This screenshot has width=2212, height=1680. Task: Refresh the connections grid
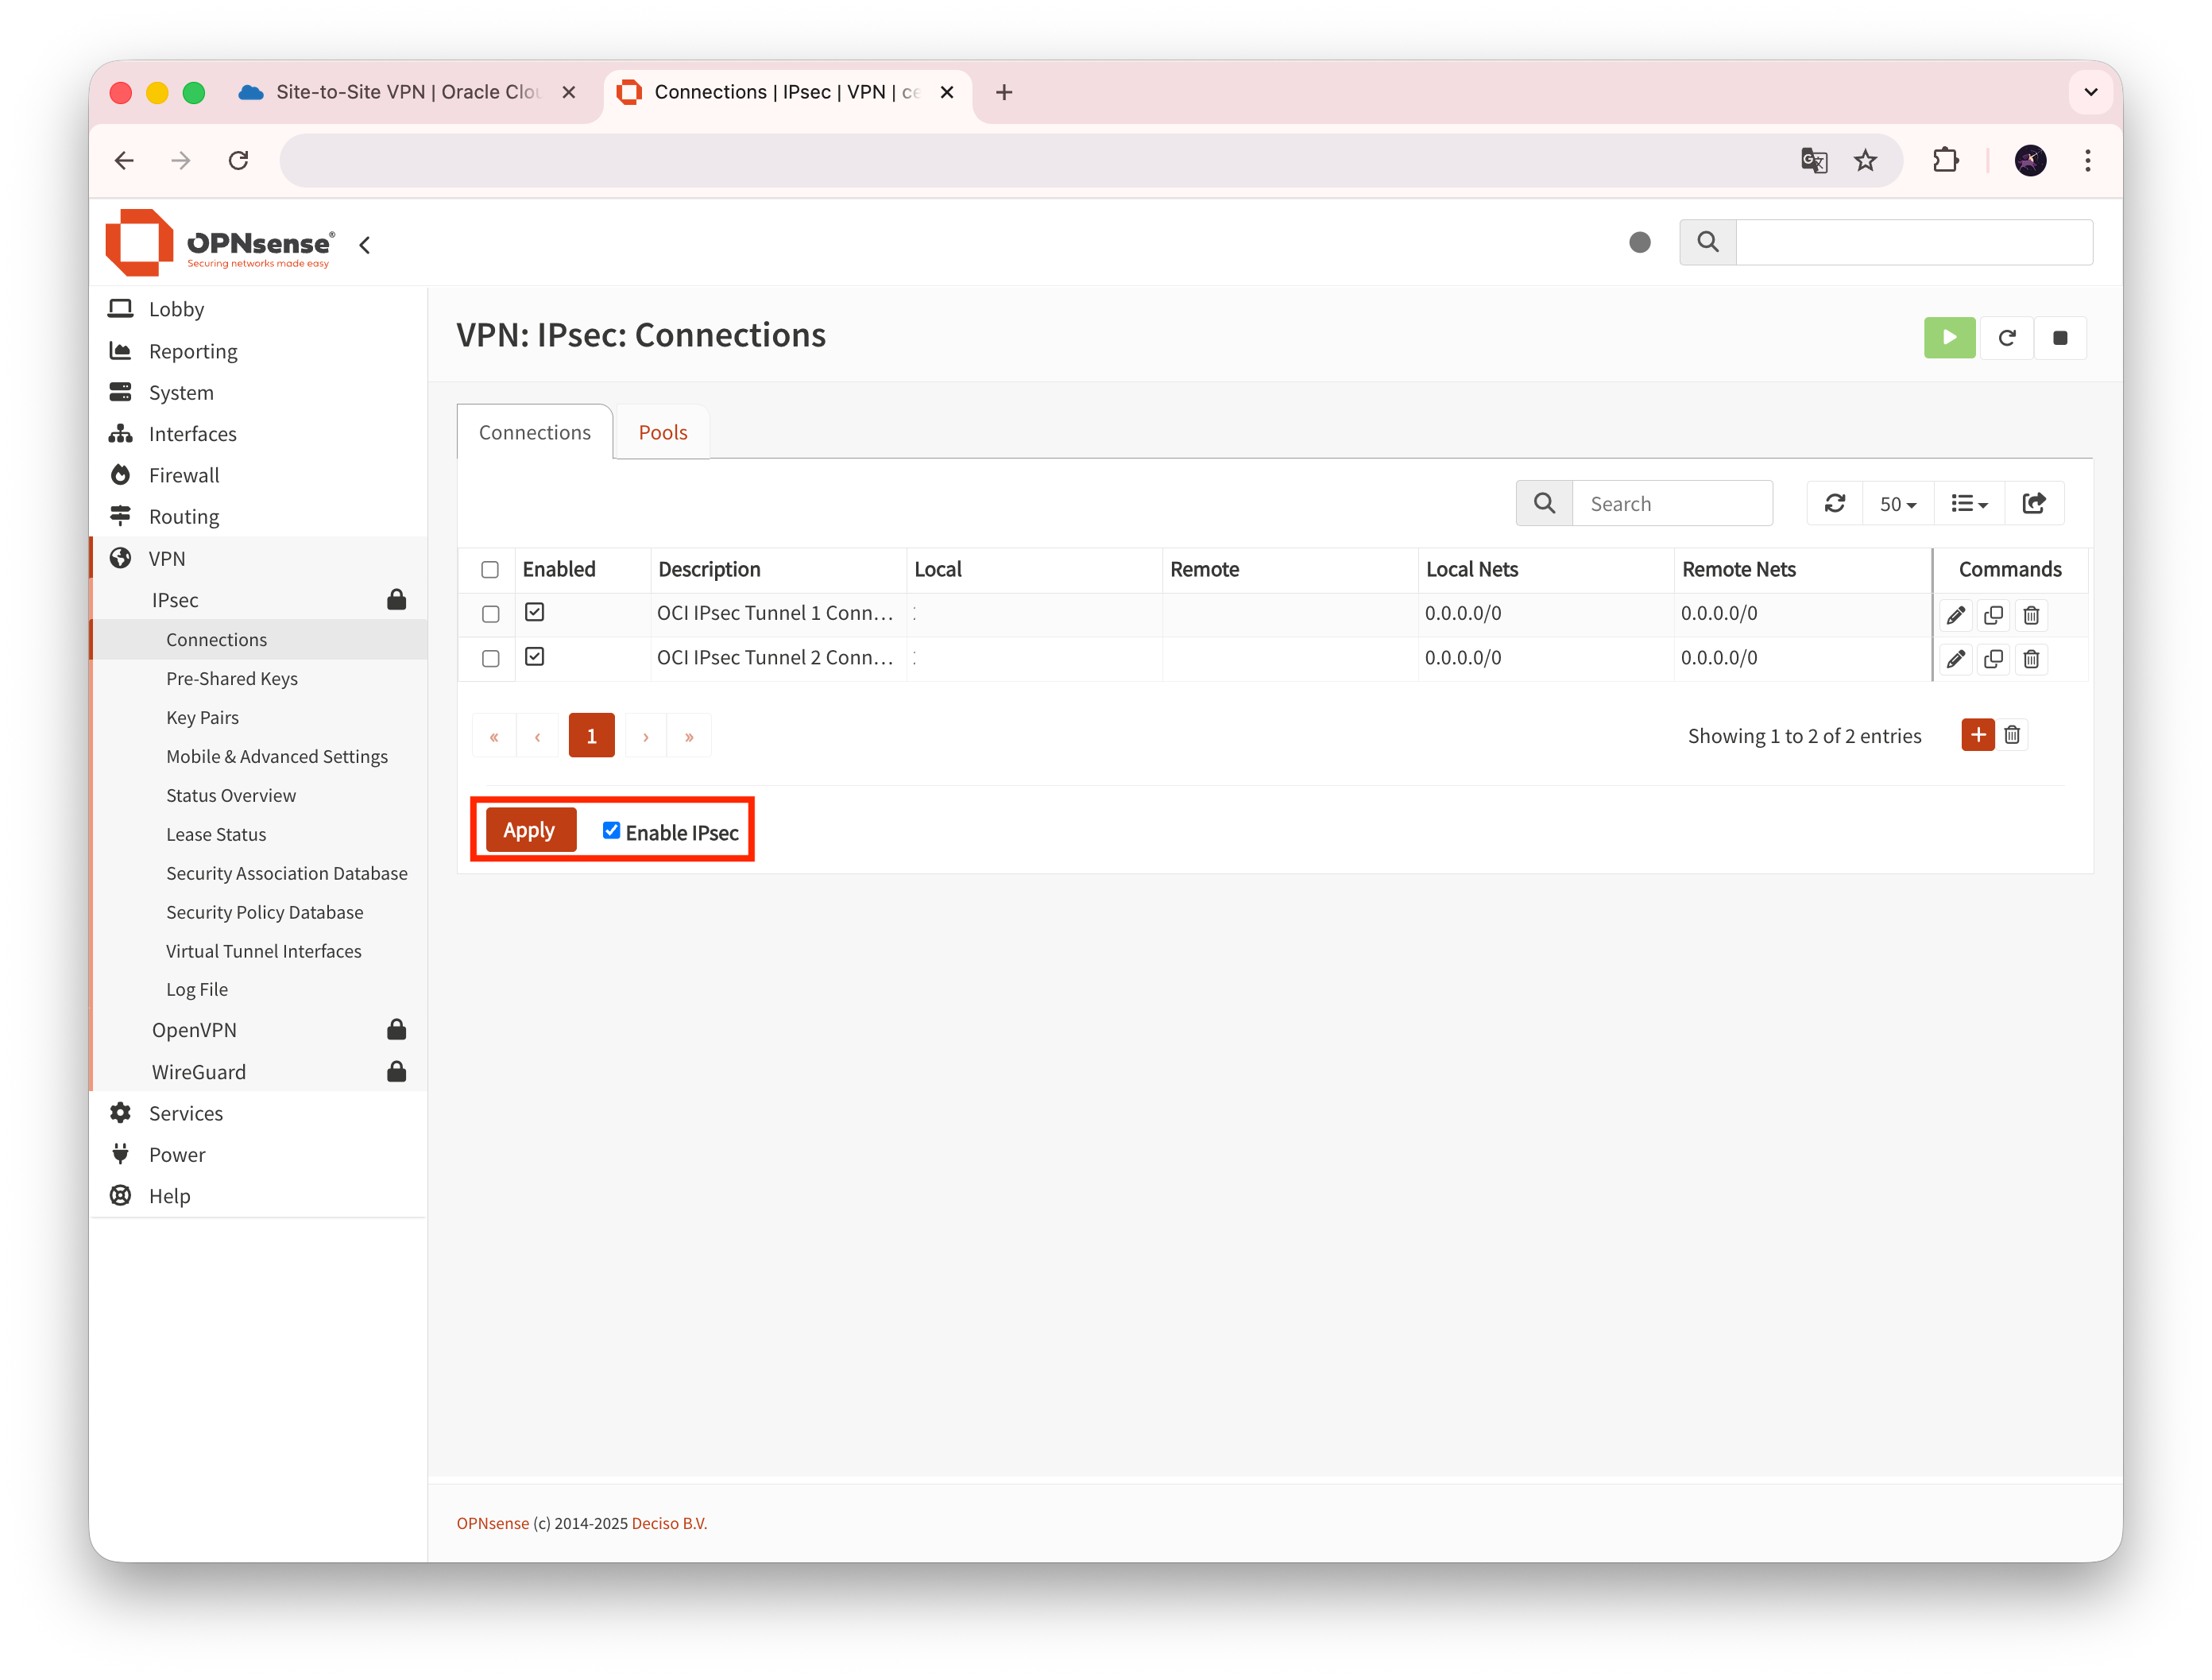[1834, 503]
